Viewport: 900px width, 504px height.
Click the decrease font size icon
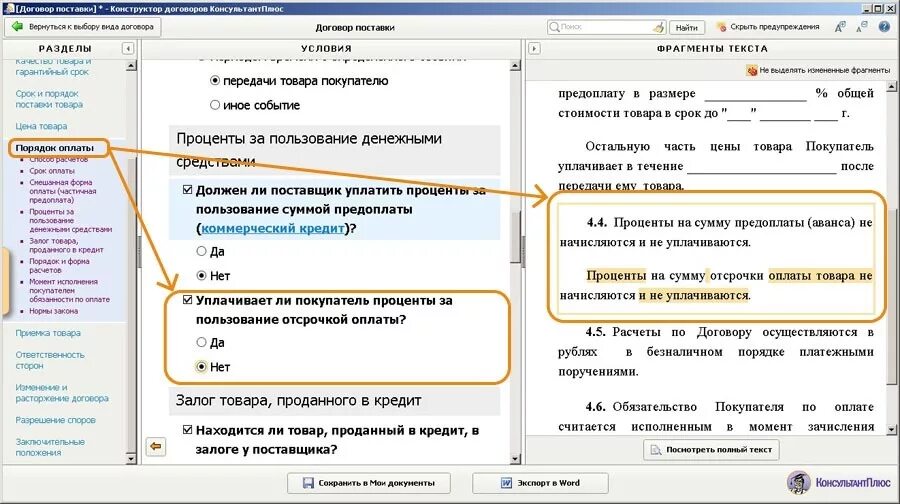tap(862, 26)
